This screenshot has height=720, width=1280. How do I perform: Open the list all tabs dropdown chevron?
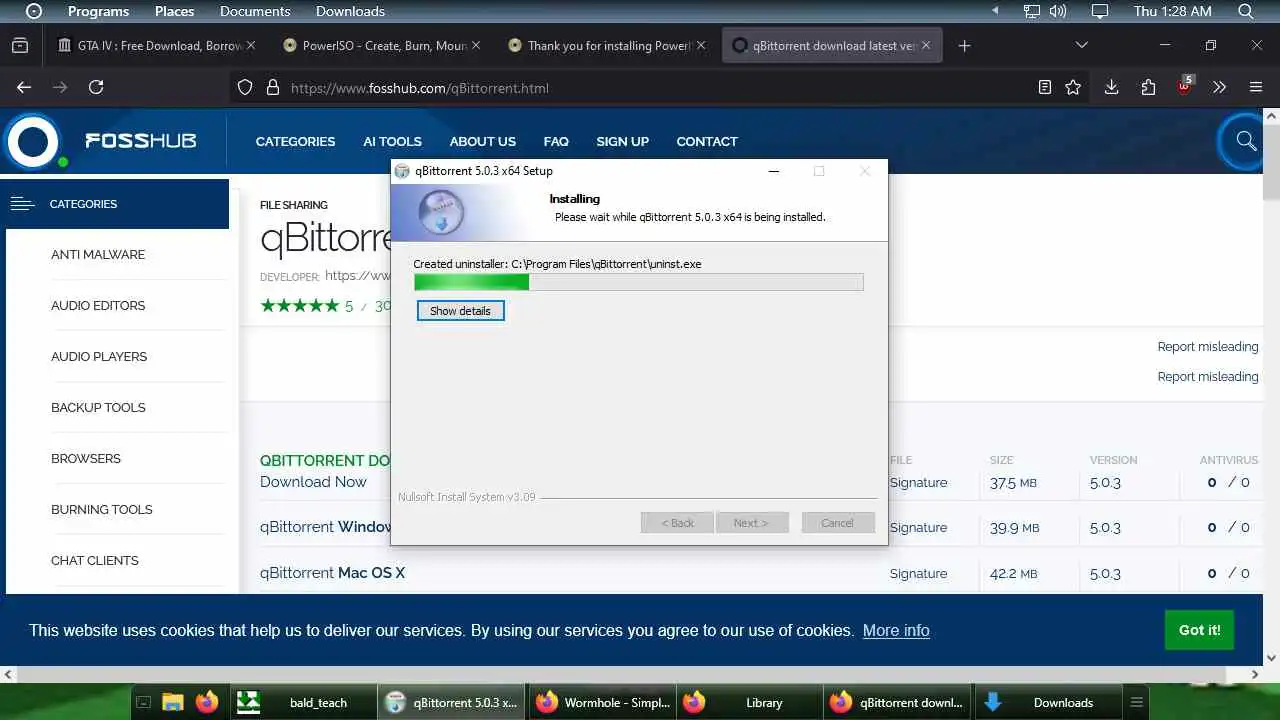(1081, 45)
